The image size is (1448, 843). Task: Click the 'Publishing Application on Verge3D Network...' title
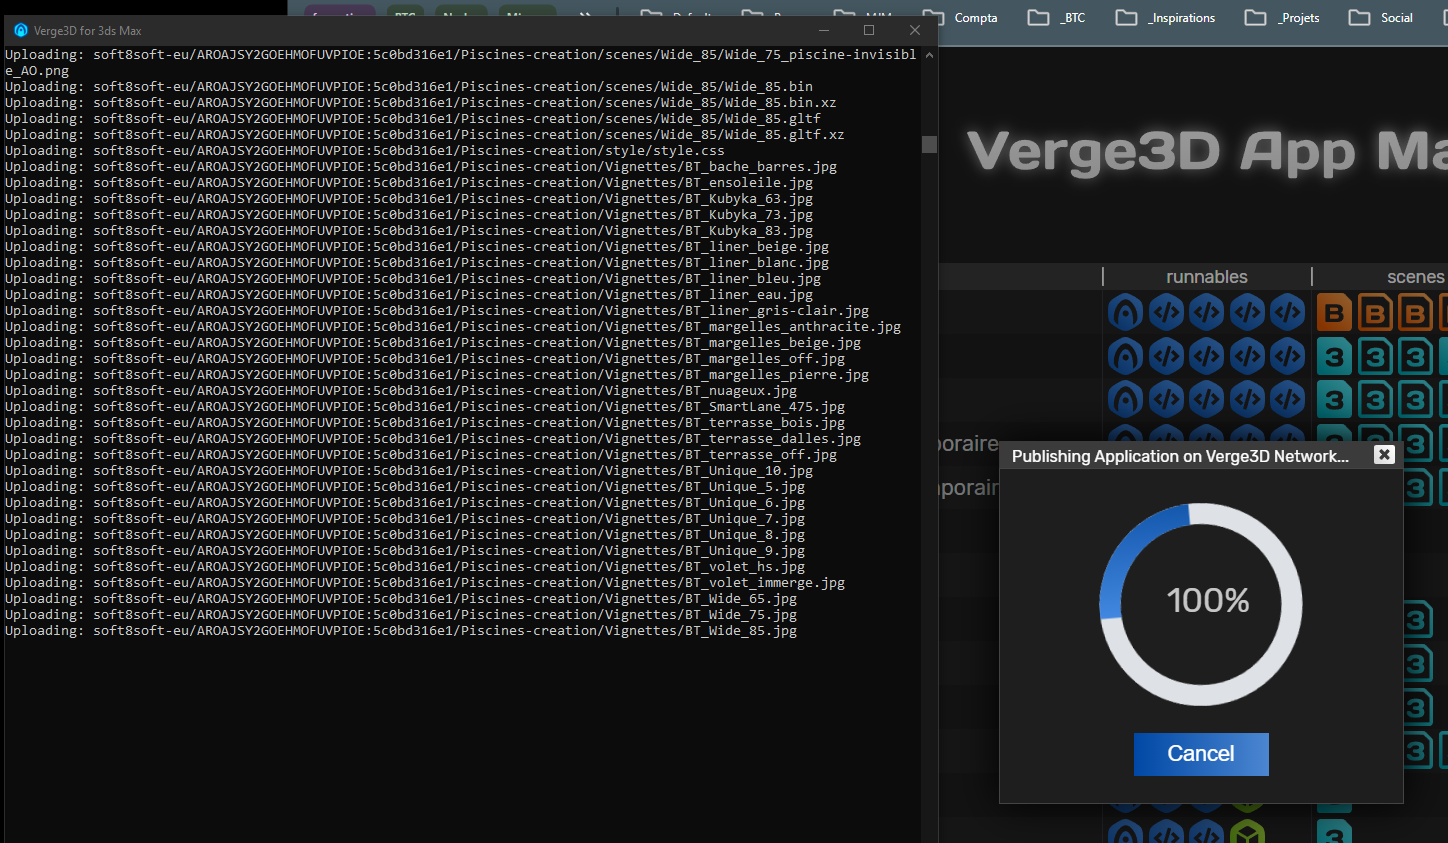pyautogui.click(x=1180, y=456)
